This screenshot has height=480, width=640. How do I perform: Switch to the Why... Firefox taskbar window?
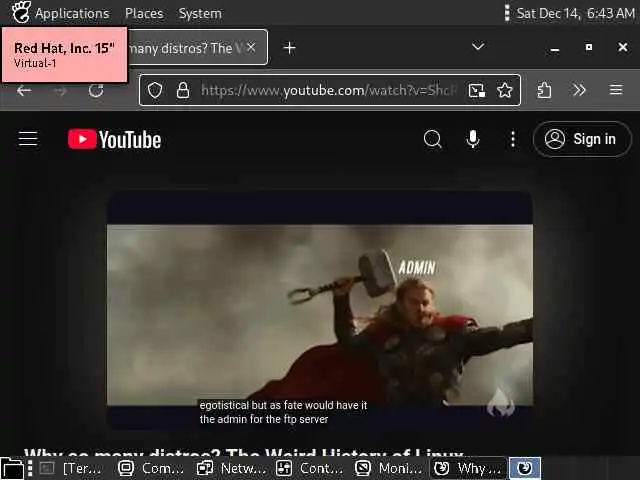pyautogui.click(x=468, y=469)
